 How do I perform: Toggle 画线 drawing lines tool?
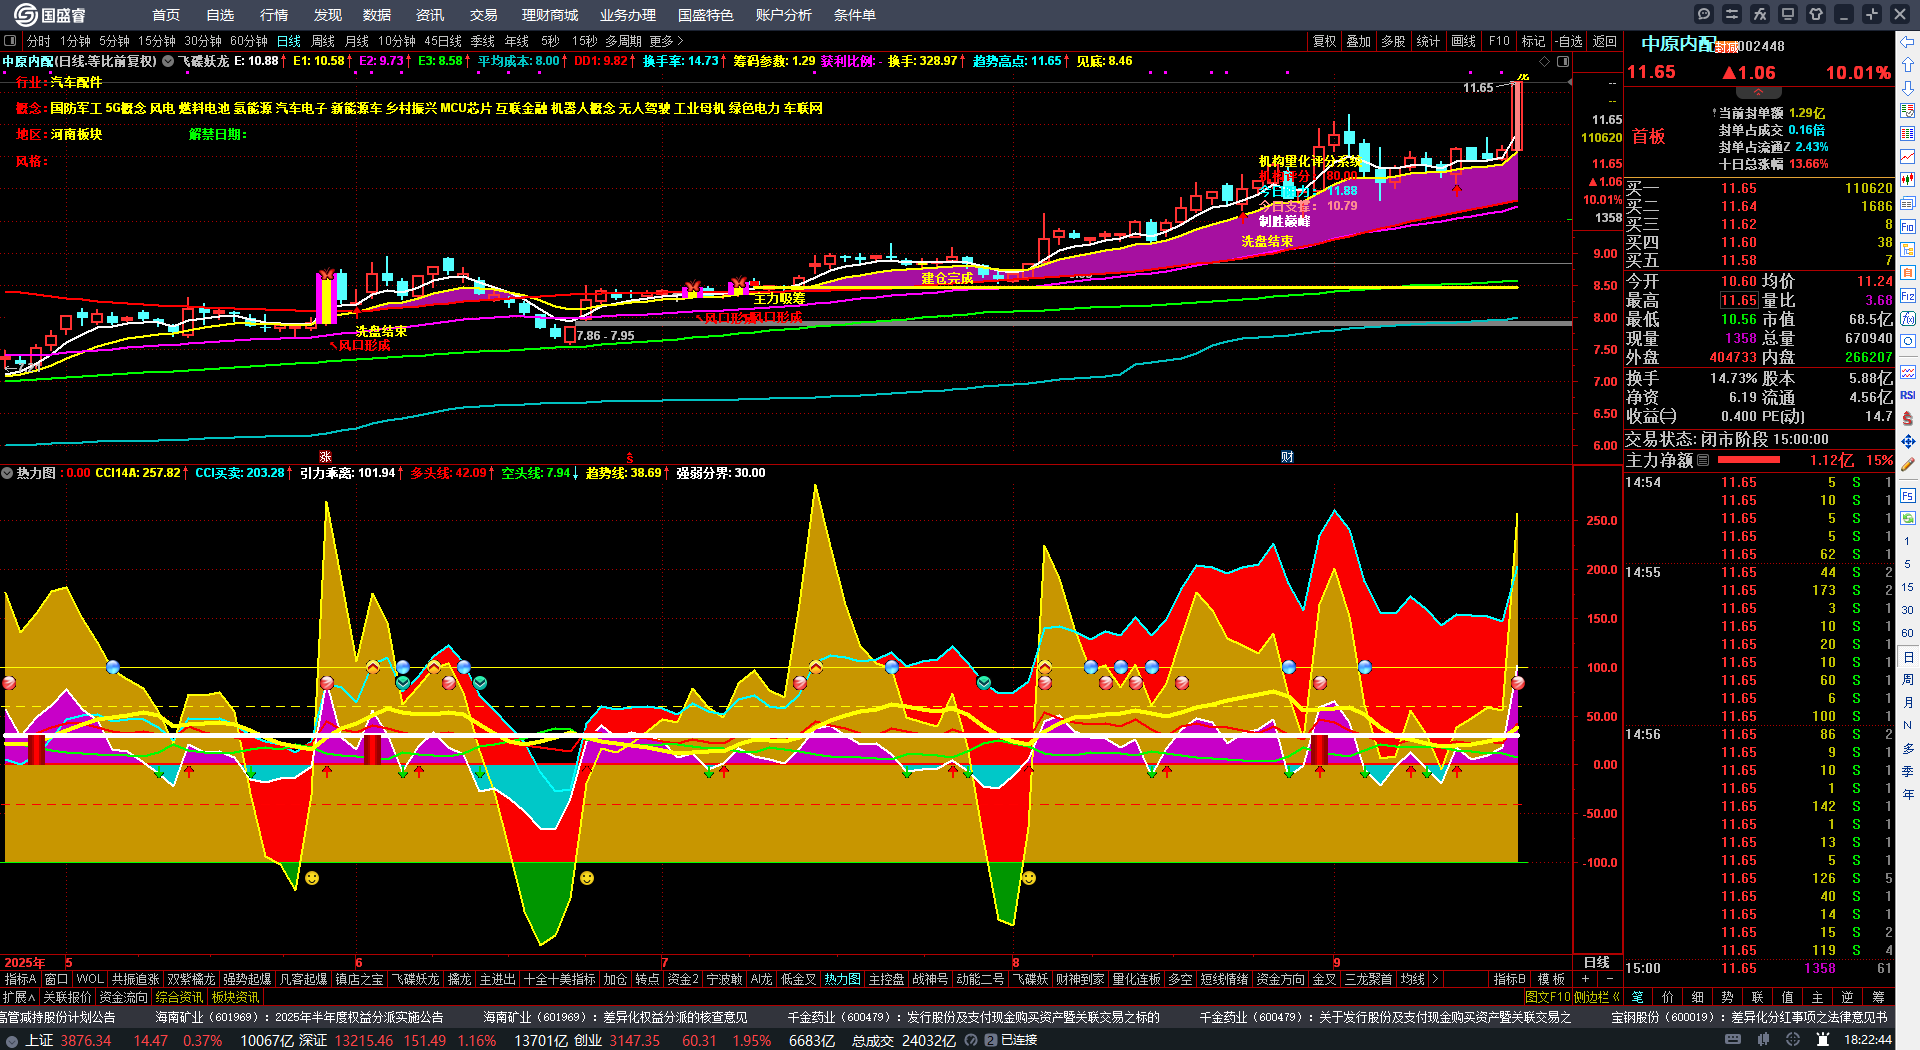click(x=1464, y=41)
